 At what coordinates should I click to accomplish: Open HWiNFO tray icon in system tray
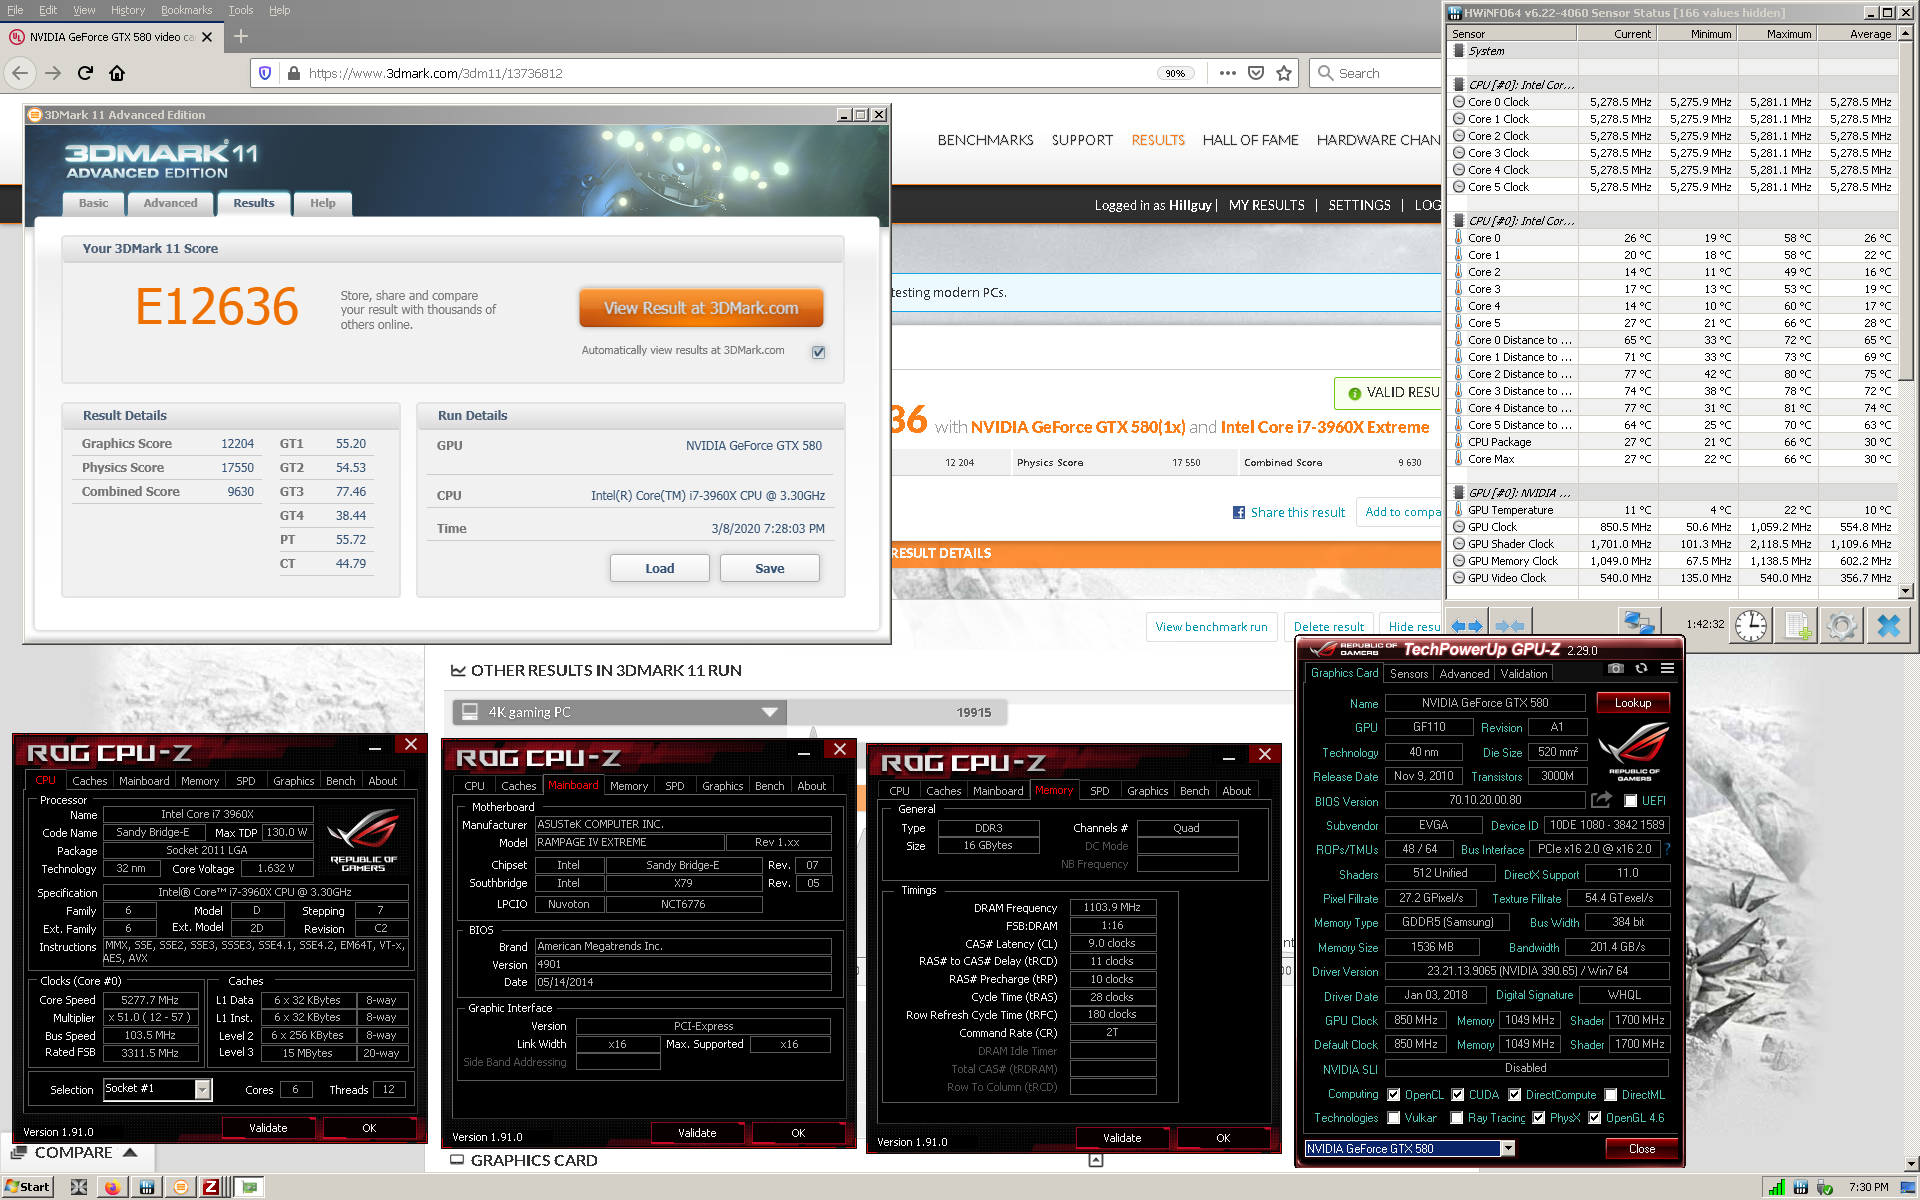[1801, 1188]
